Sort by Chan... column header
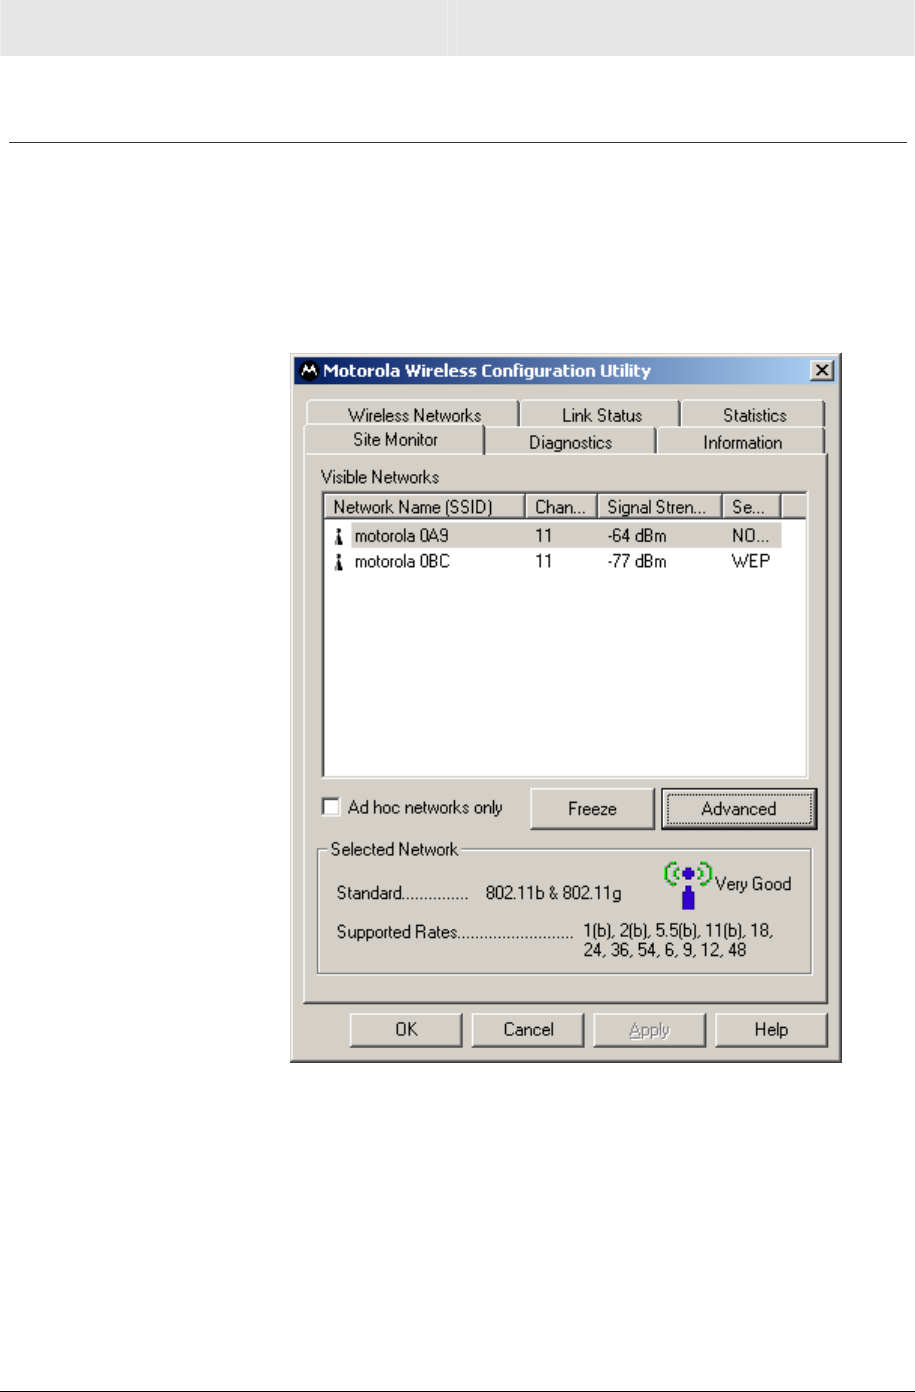The width and height of the screenshot is (915, 1392). click(x=561, y=507)
